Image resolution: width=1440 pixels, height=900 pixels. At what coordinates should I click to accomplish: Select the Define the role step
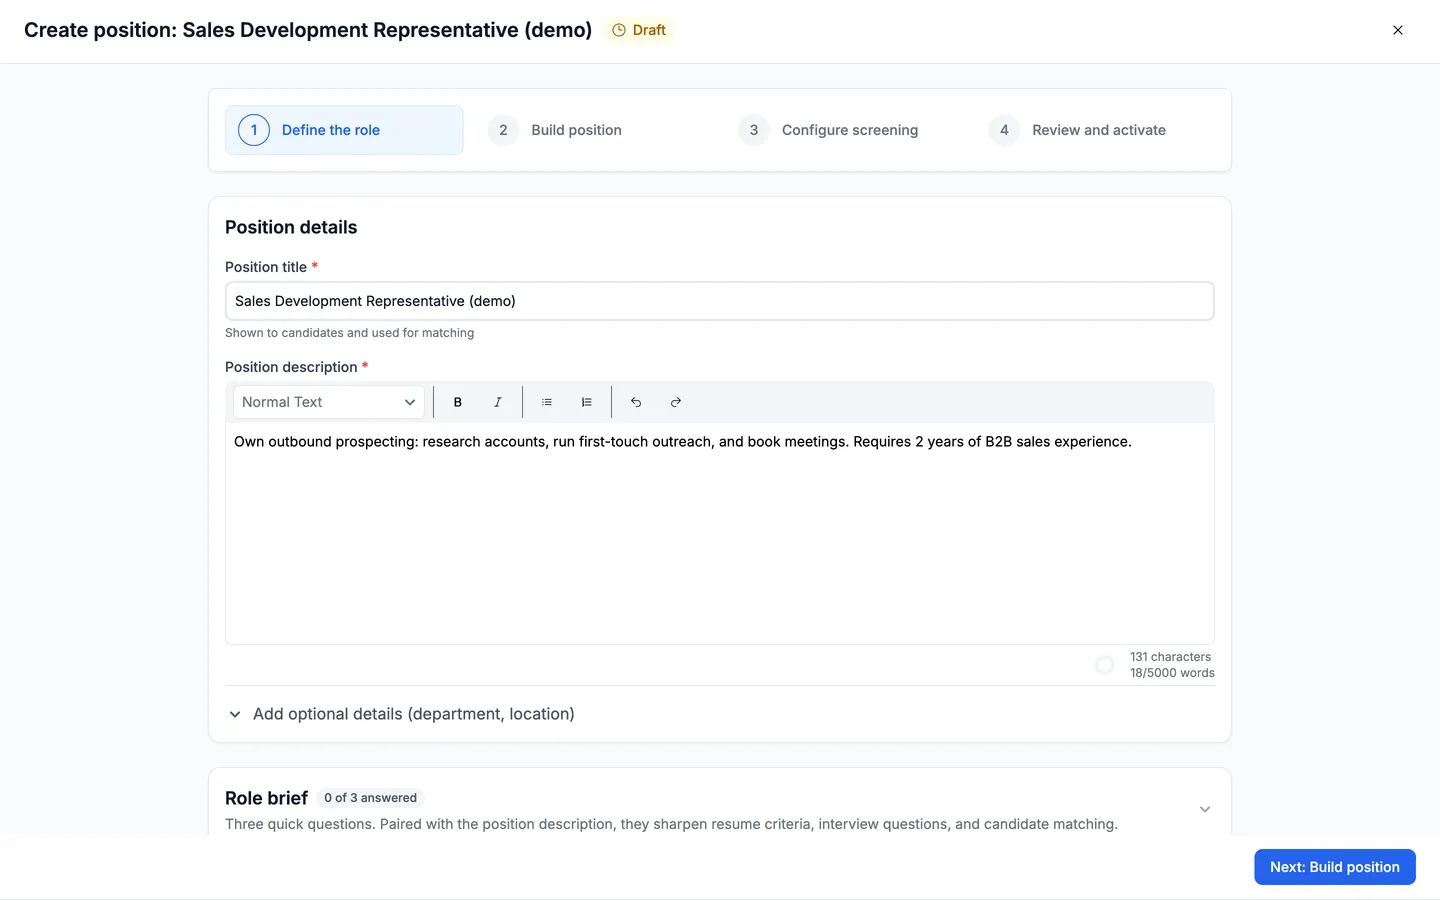[x=344, y=130]
